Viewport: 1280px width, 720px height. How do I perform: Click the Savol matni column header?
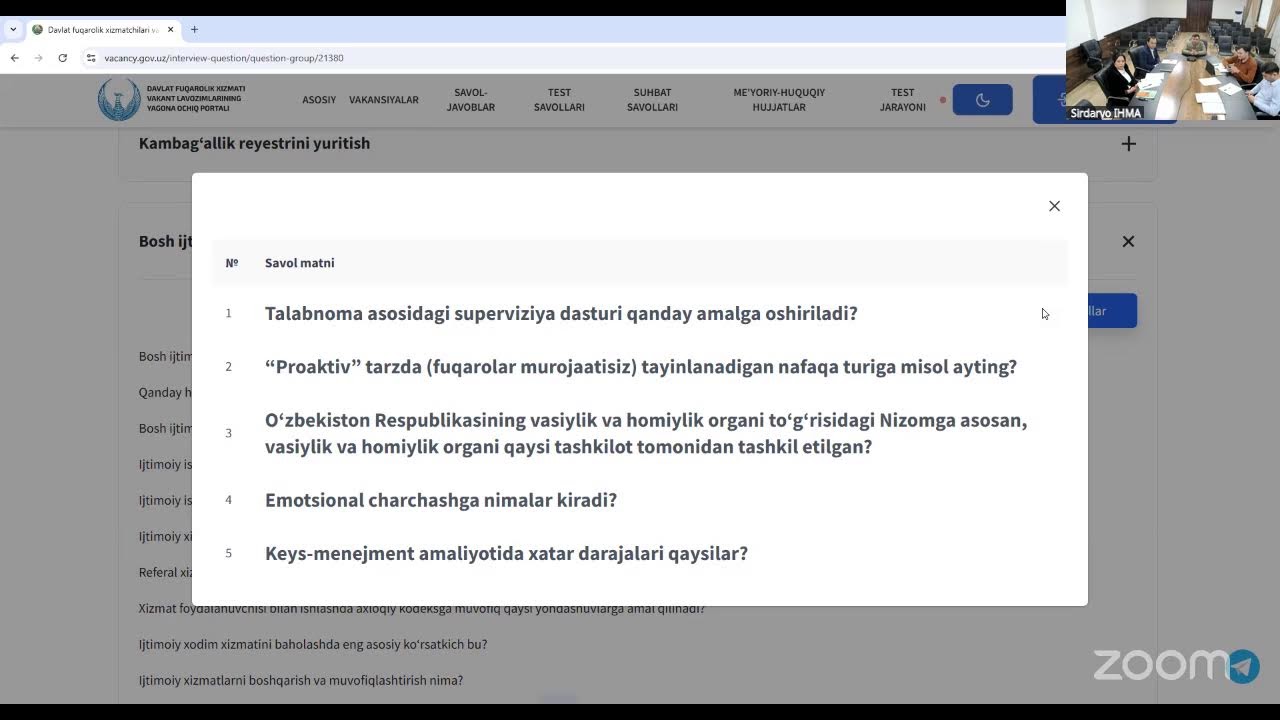click(x=299, y=263)
